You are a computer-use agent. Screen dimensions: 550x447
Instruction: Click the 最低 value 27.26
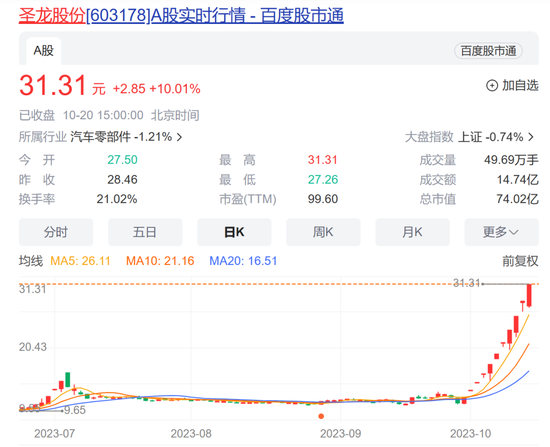(x=323, y=180)
